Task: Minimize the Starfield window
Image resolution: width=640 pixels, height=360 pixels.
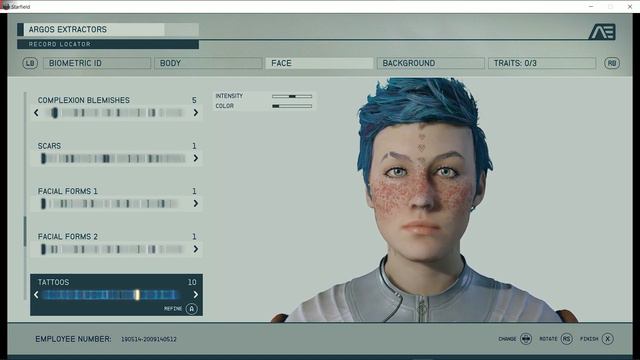Action: [x=591, y=7]
